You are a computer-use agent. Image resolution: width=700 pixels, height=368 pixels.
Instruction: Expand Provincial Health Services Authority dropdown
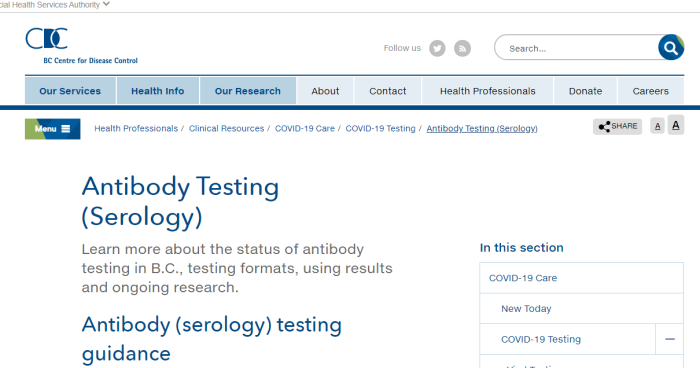click(106, 4)
